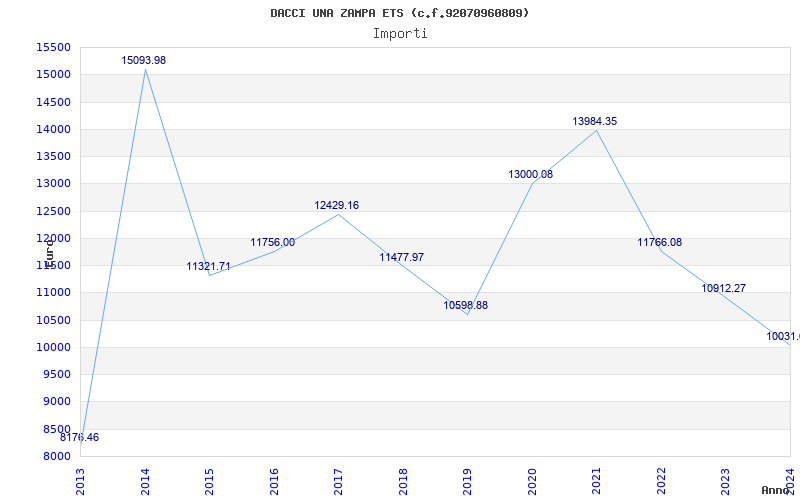Image resolution: width=800 pixels, height=500 pixels.
Task: Click the 10000 y-axis tick label
Action: click(x=53, y=347)
